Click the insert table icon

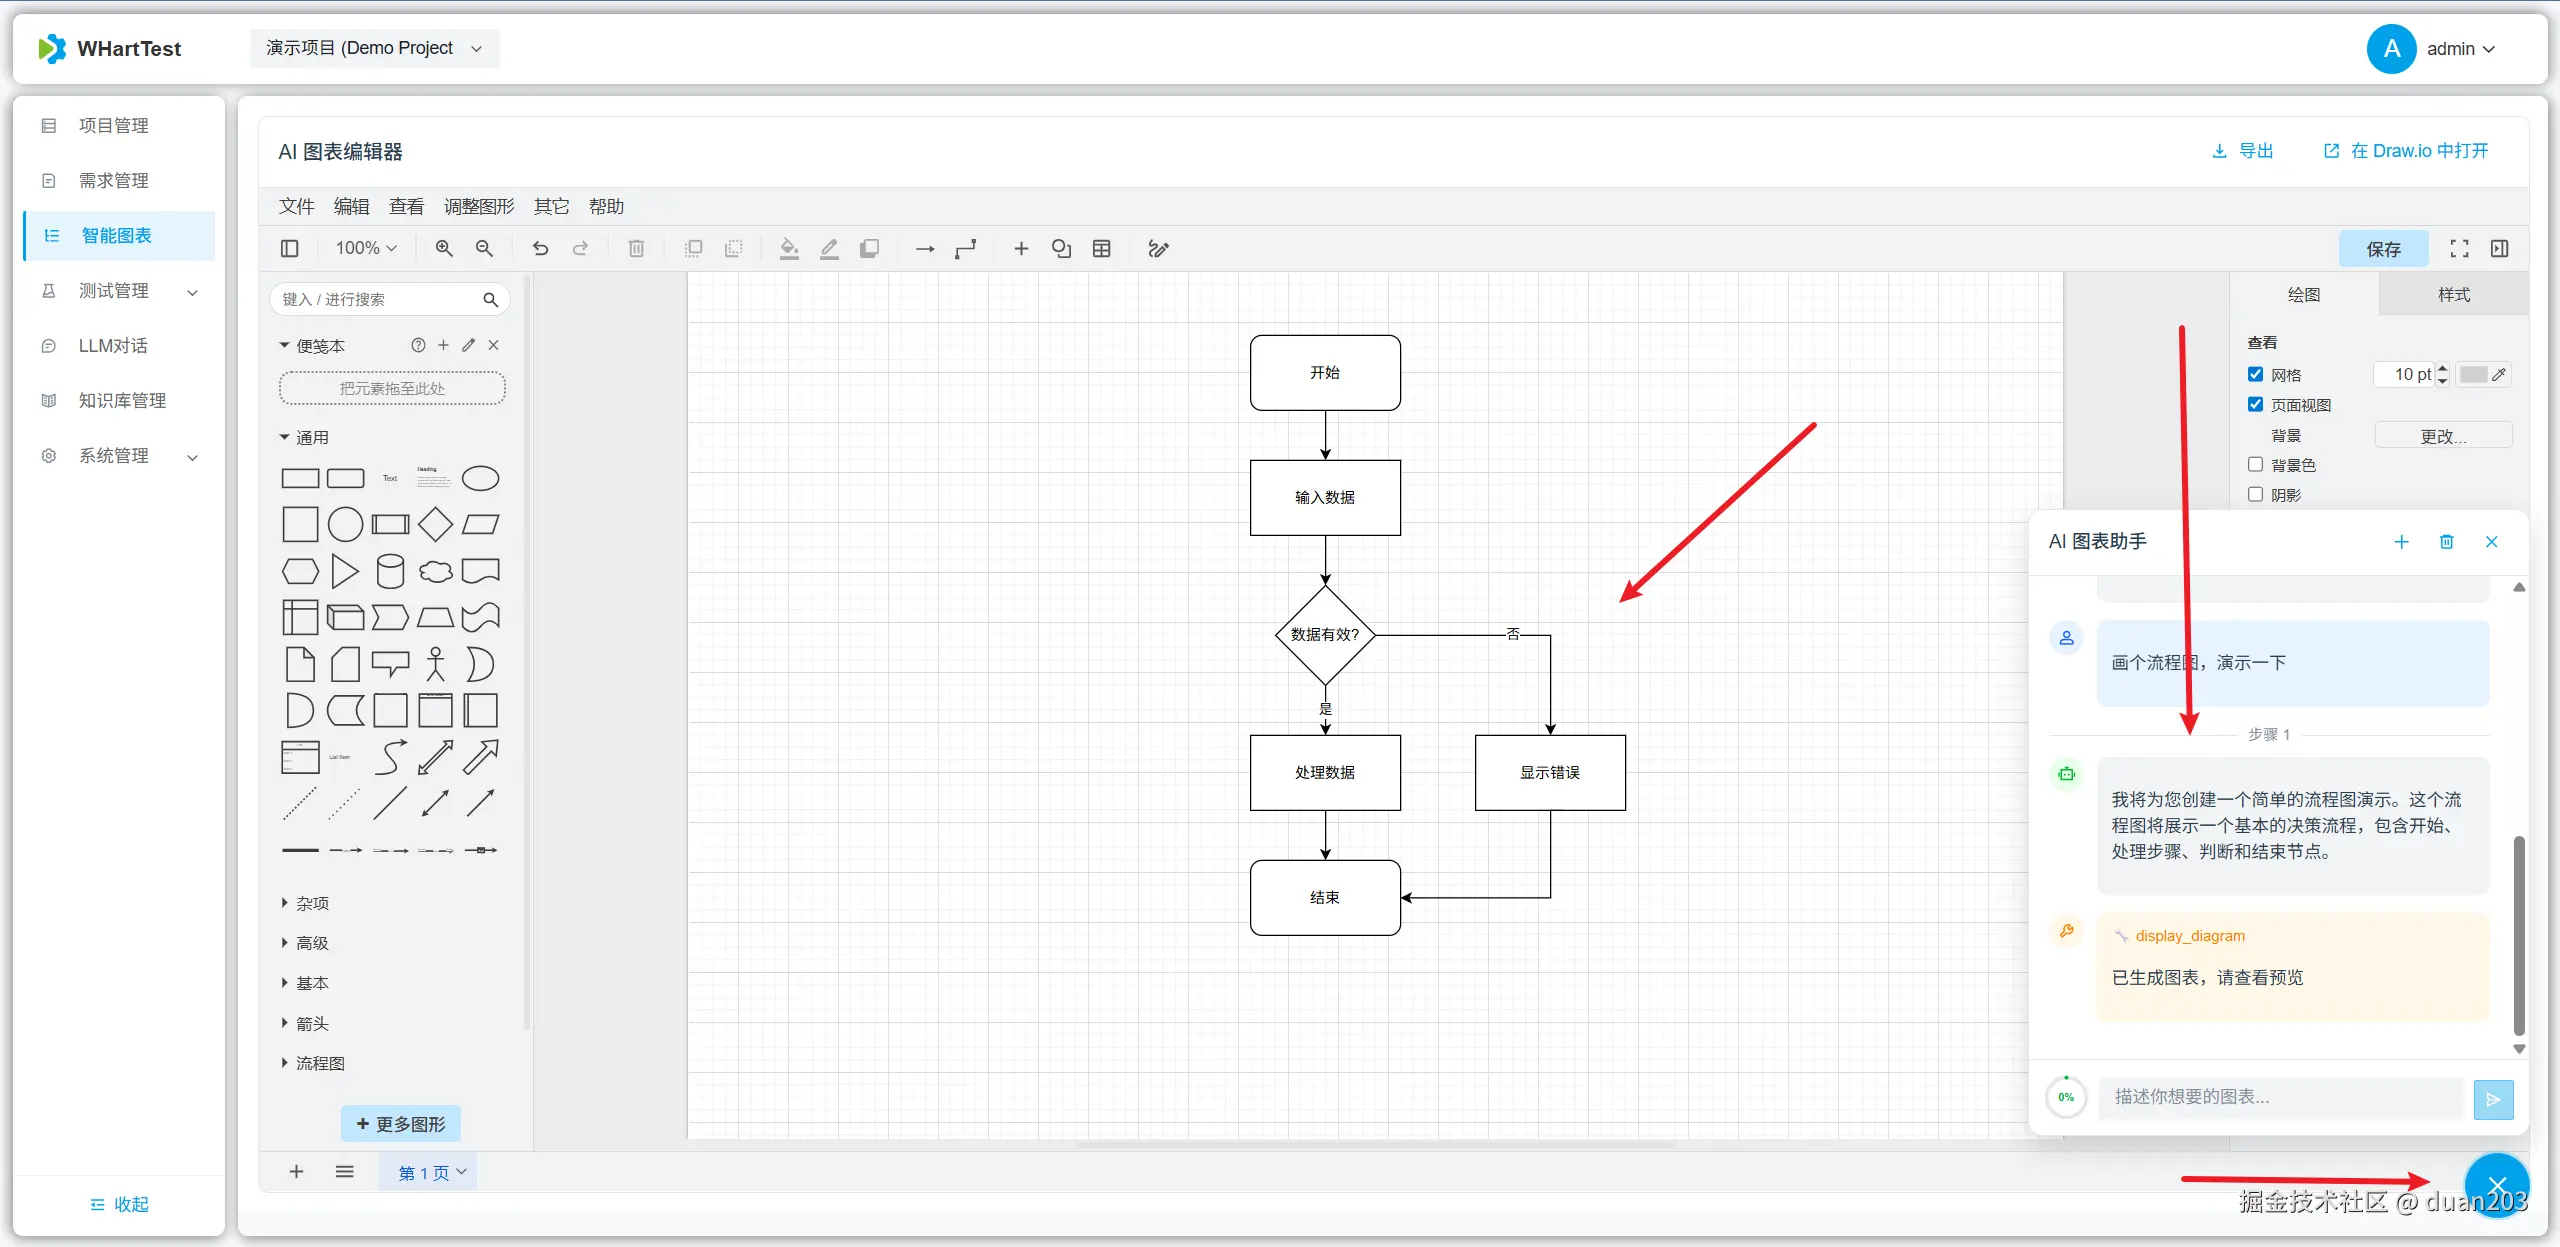pyautogui.click(x=1101, y=249)
